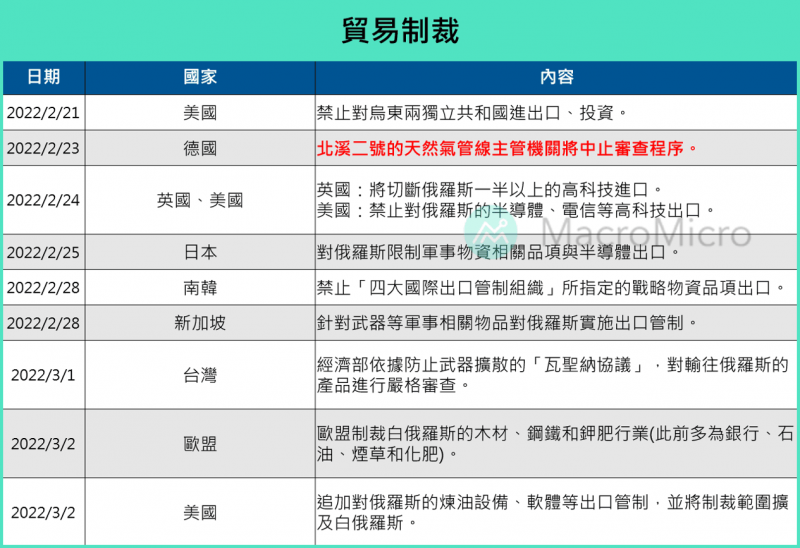This screenshot has width=800, height=548.
Task: Click the line 美國：禁止對俄羅斯的半導體、電信等高科技出口
Action: (x=515, y=210)
